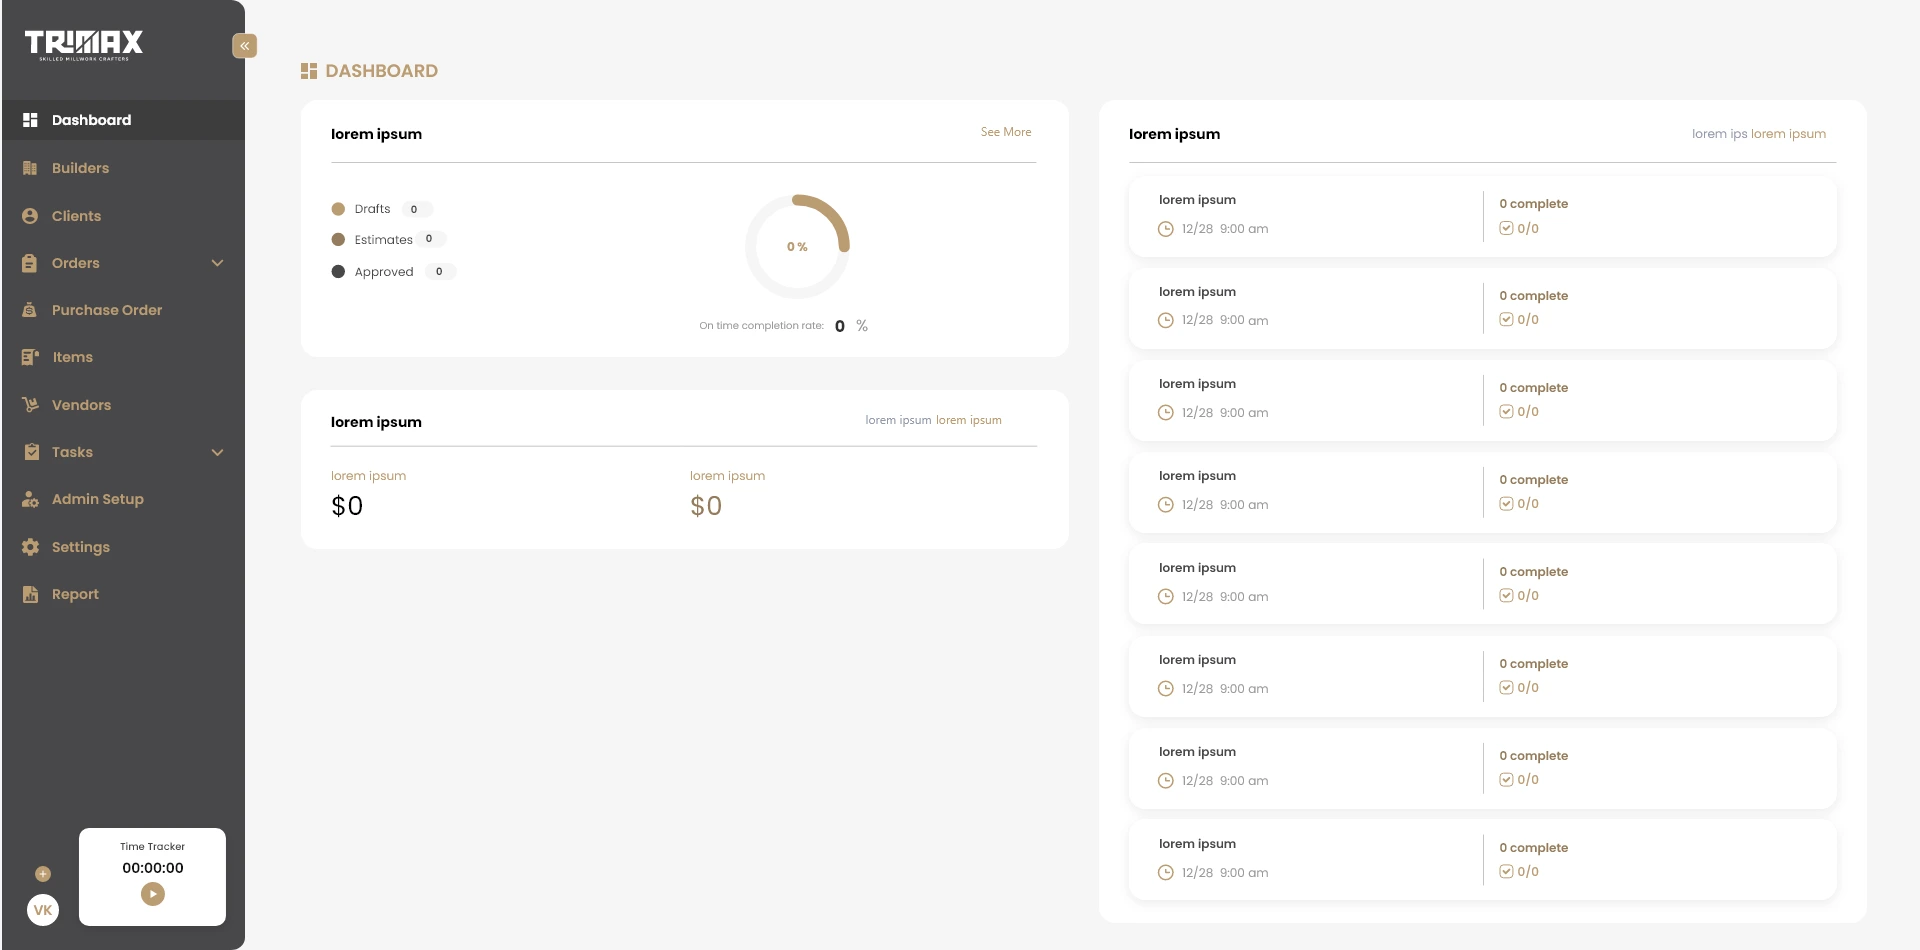Collapse the sidebar with the double-chevron button
This screenshot has width=1920, height=950.
pos(245,46)
